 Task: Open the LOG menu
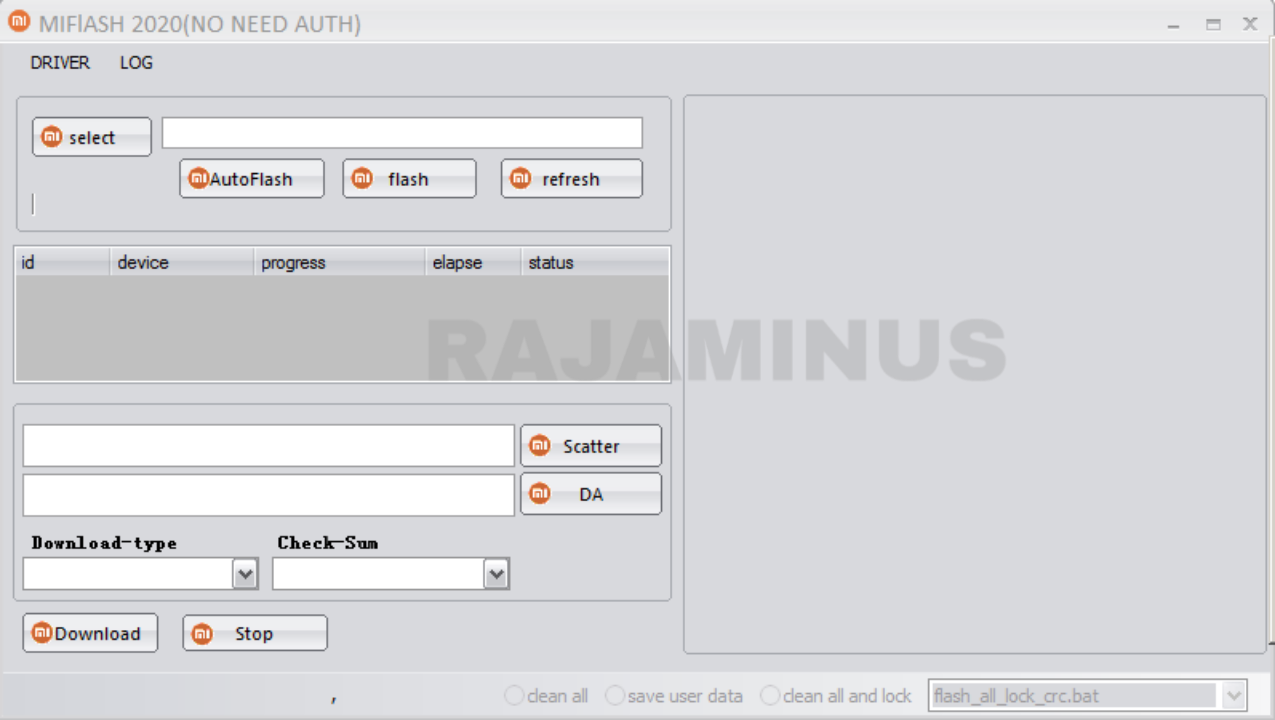coord(136,62)
